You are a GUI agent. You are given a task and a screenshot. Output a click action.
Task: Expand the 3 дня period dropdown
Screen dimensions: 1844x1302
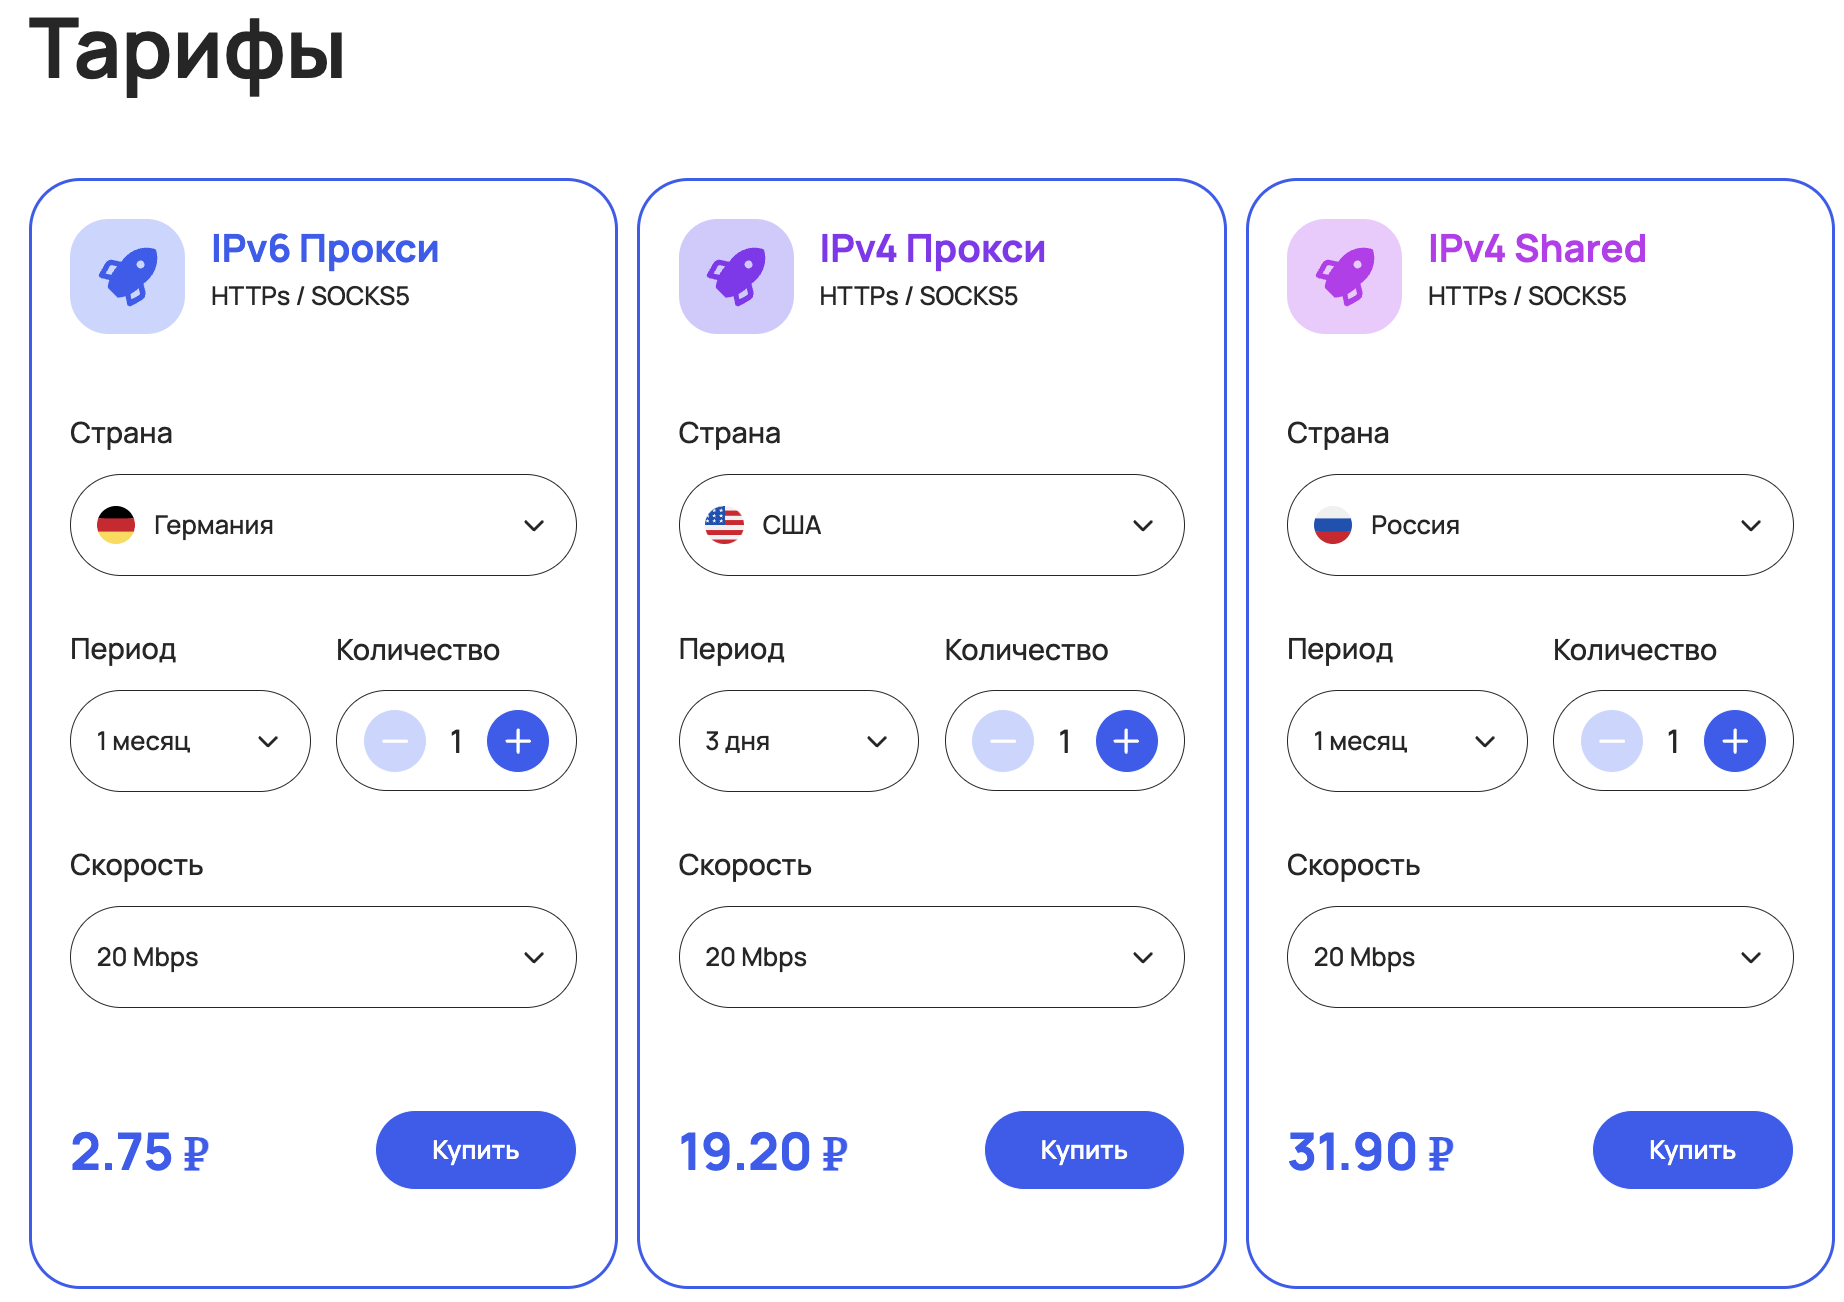(798, 741)
